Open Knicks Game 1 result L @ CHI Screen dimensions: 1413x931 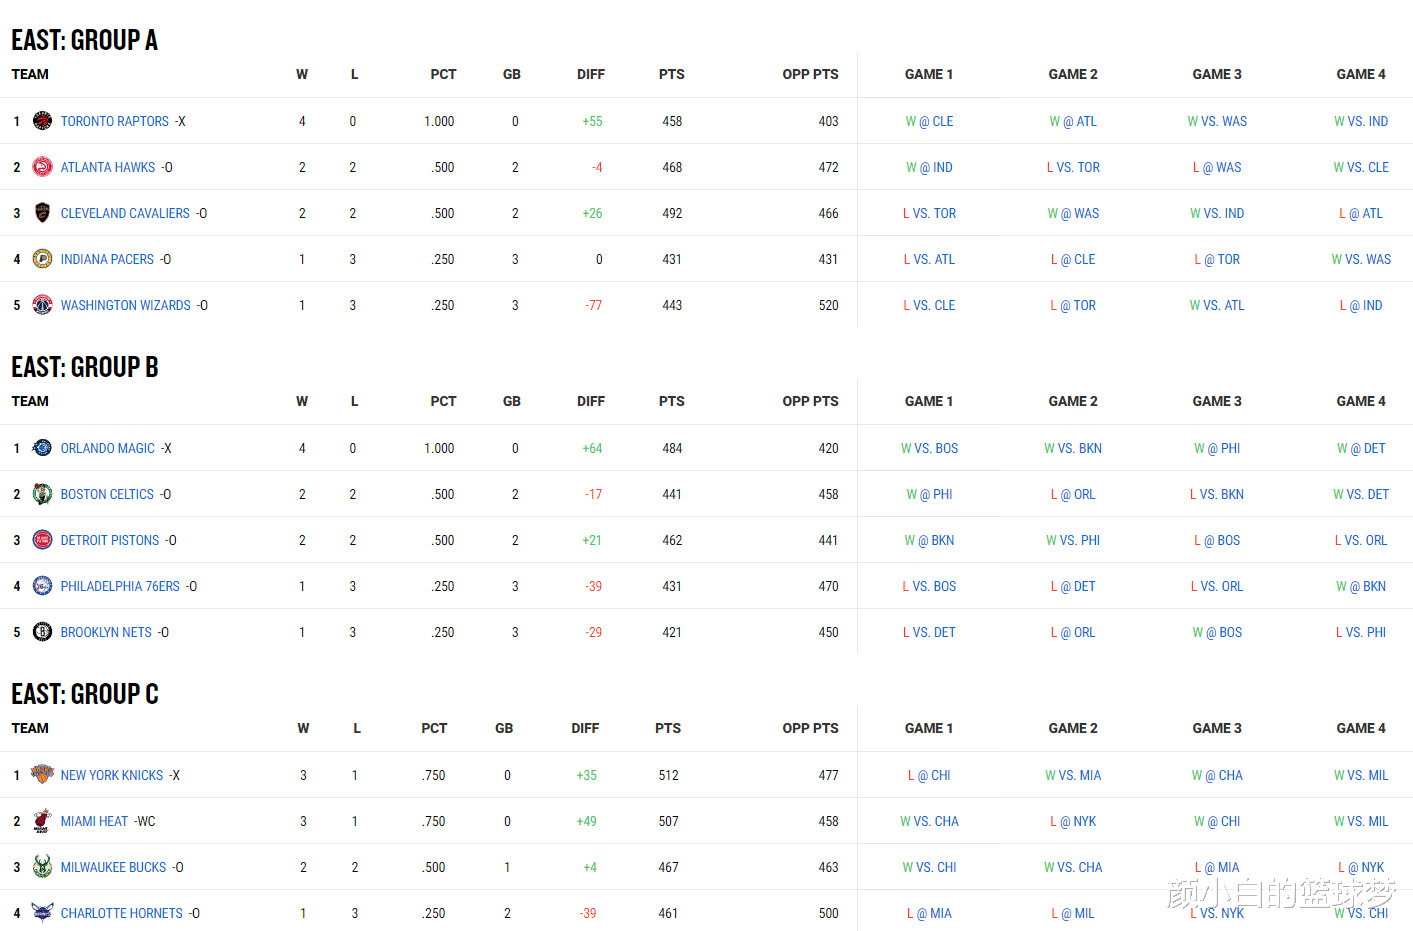pos(929,775)
